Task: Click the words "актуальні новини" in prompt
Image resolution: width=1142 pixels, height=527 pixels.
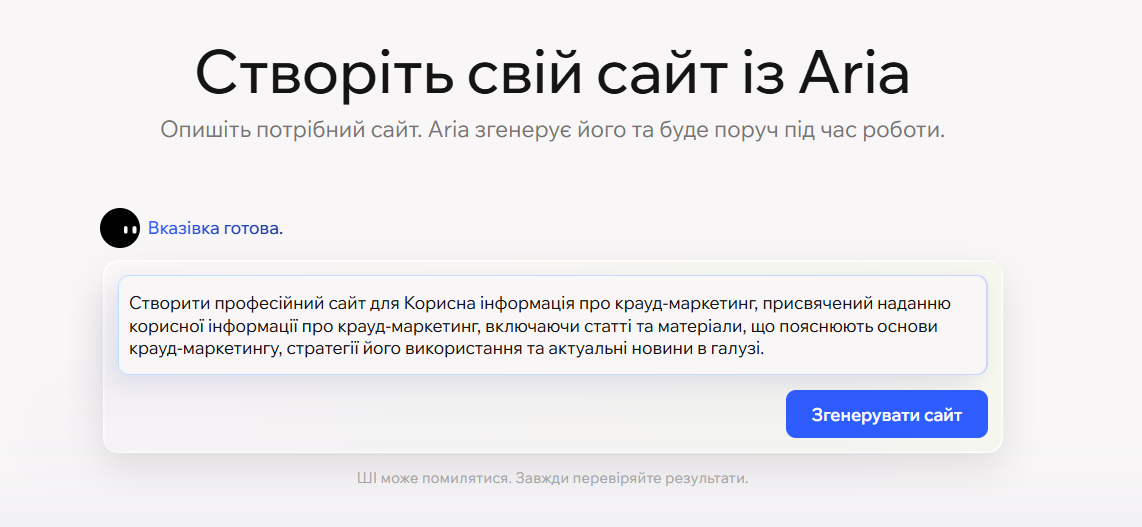Action: point(587,349)
